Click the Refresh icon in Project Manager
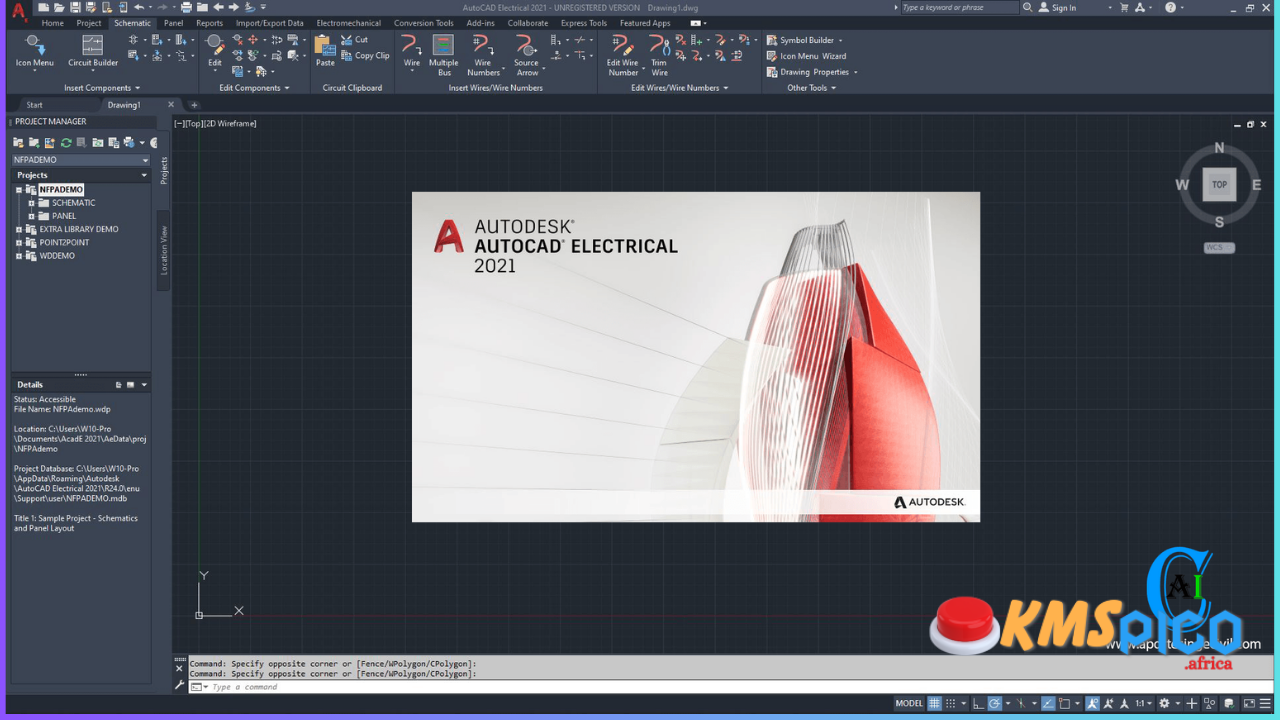This screenshot has width=1280, height=720. pos(66,143)
